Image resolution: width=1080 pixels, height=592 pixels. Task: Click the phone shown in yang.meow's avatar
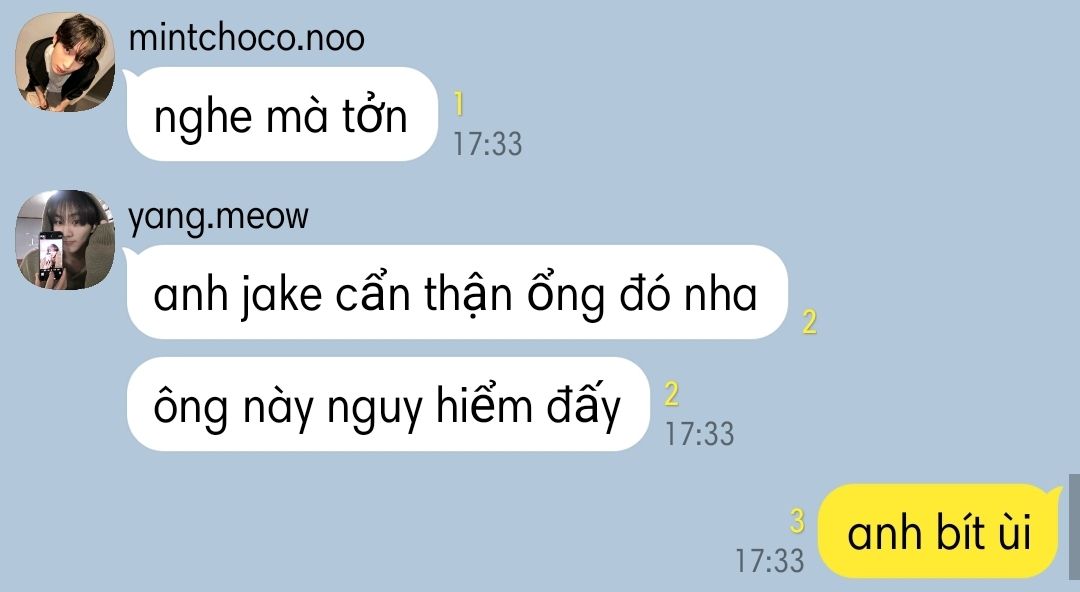(51, 255)
